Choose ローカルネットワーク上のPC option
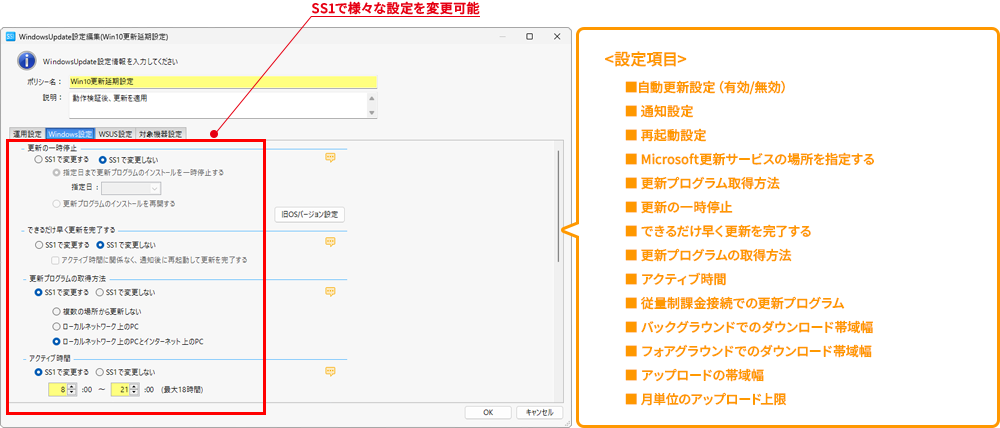This screenshot has width=1000, height=428. click(94, 326)
